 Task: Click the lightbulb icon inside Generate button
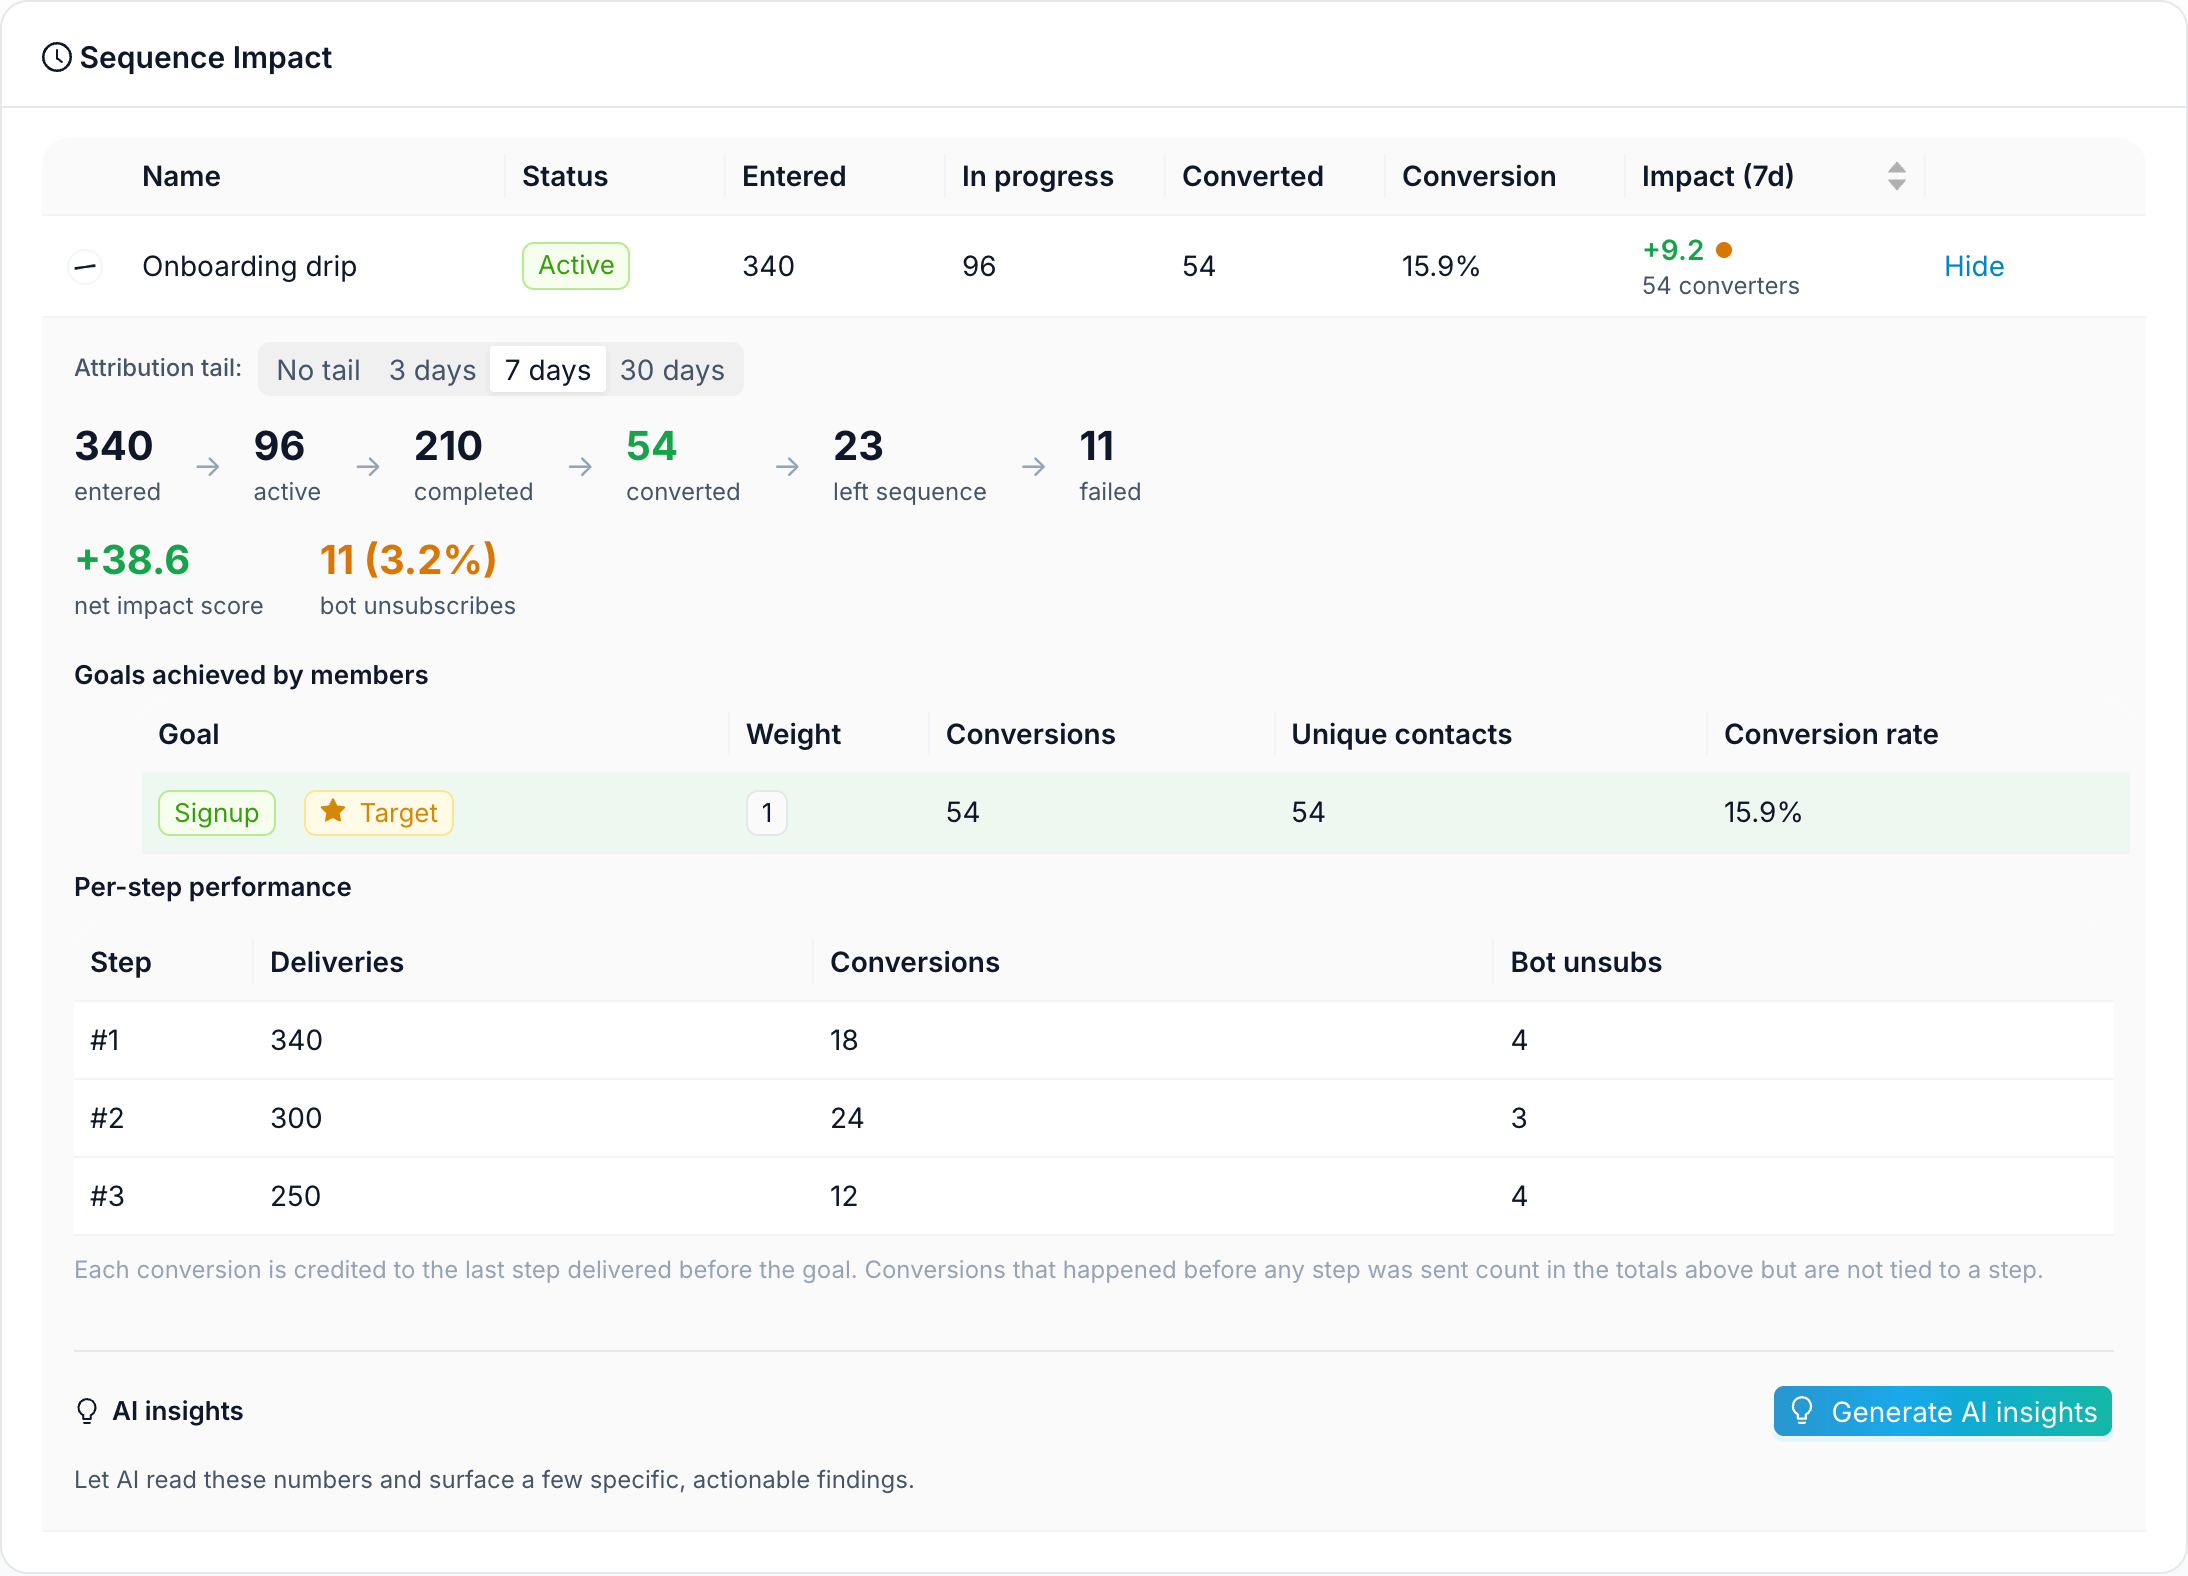[x=1802, y=1410]
